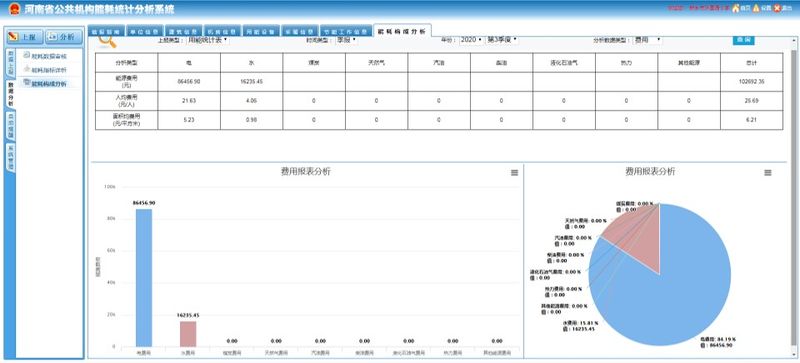This screenshot has height=363, width=800.
Task: Click the red X exit (退出) icon
Action: coord(777,8)
